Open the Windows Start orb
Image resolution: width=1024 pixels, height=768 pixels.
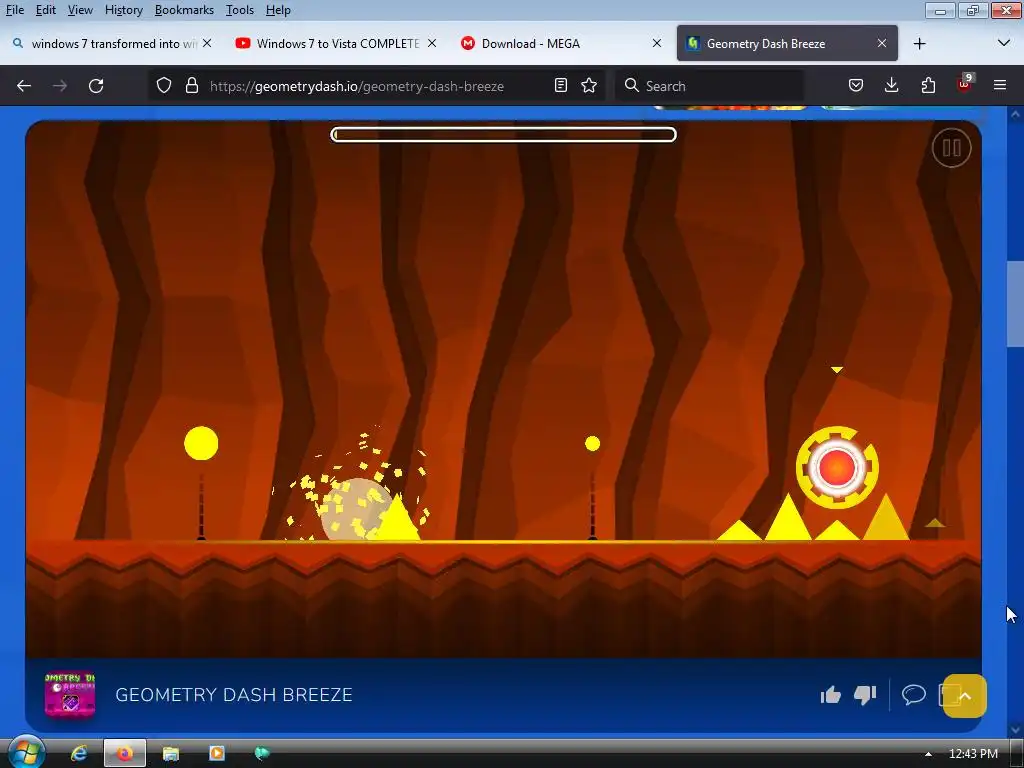pyautogui.click(x=26, y=753)
